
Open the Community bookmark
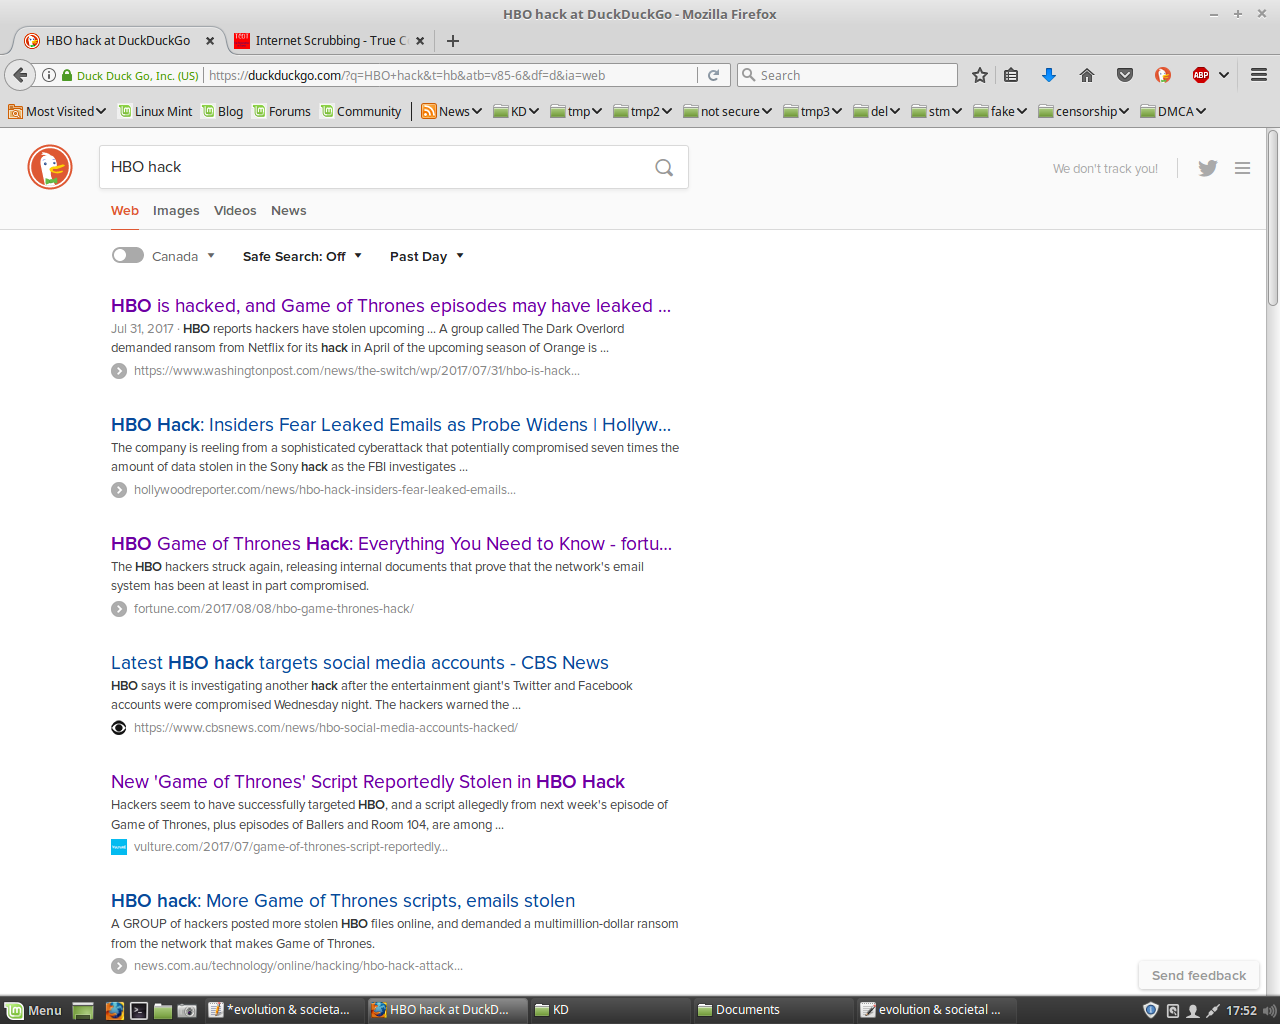click(360, 111)
